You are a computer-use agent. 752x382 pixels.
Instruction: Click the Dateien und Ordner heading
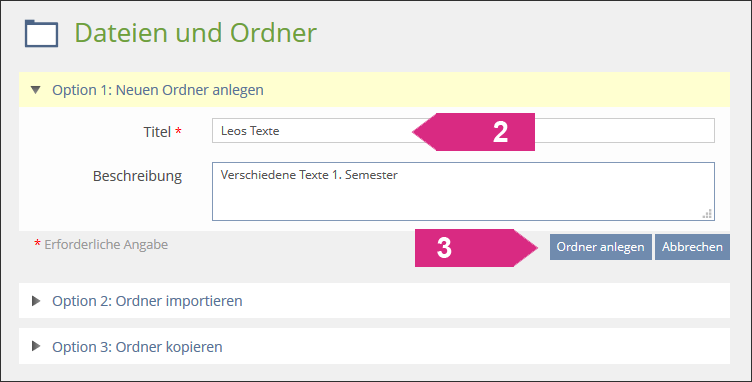(195, 33)
